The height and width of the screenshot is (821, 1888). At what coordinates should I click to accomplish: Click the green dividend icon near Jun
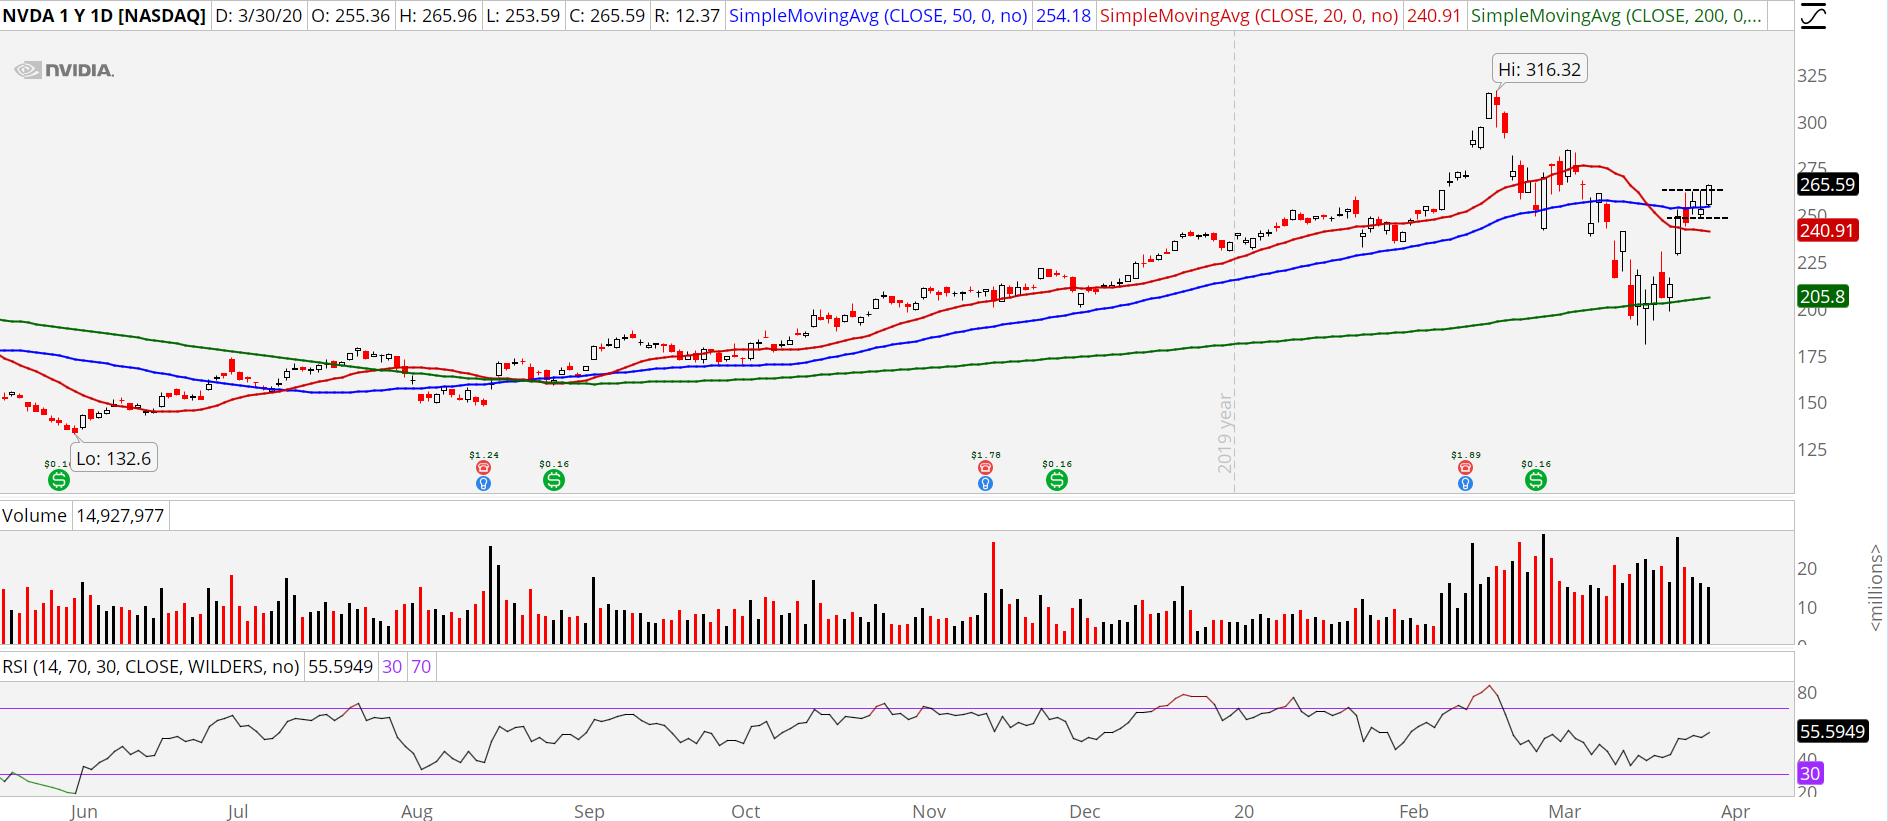tap(59, 480)
